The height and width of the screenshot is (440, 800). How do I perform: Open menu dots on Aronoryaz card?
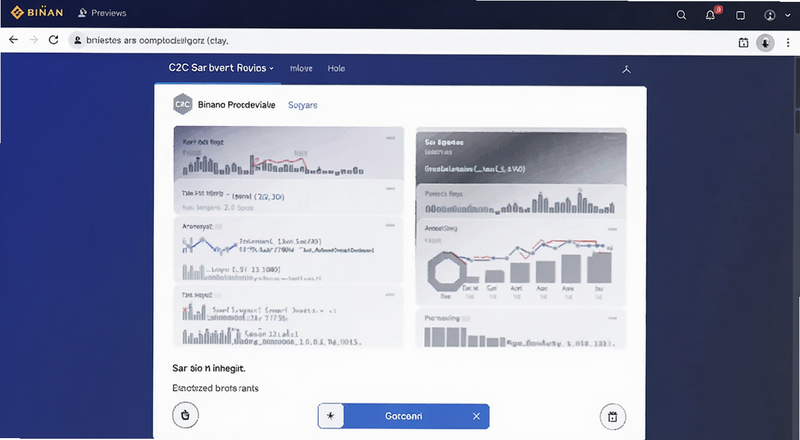pos(390,225)
